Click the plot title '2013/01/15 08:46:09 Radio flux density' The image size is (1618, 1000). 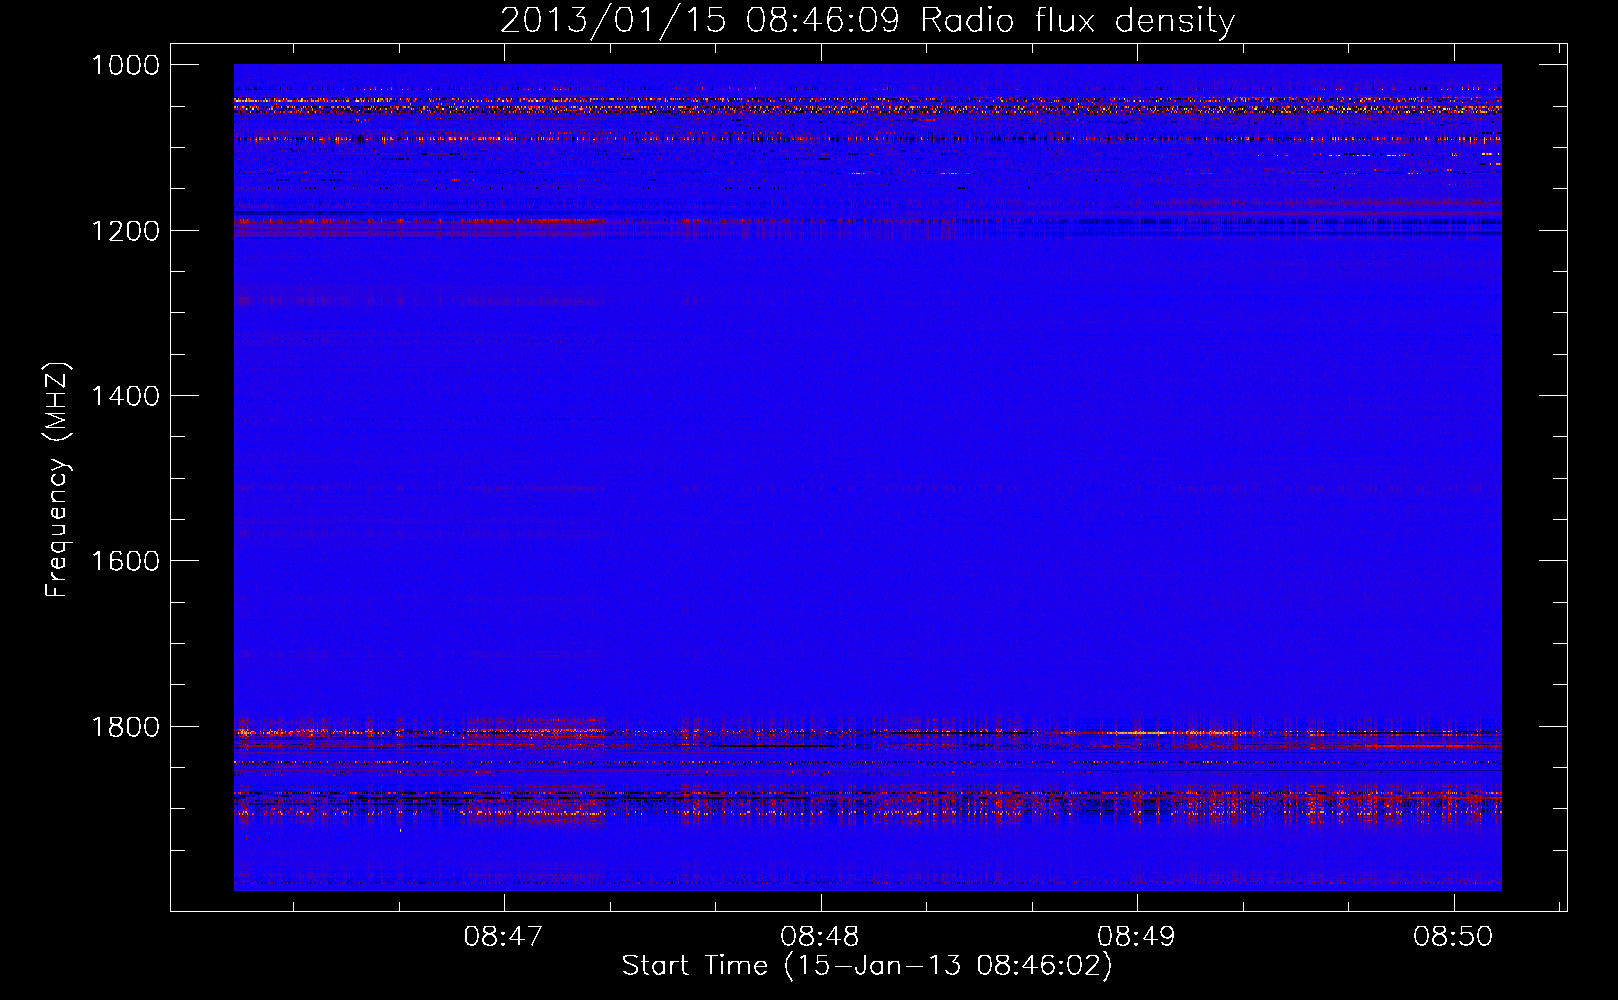(867, 20)
